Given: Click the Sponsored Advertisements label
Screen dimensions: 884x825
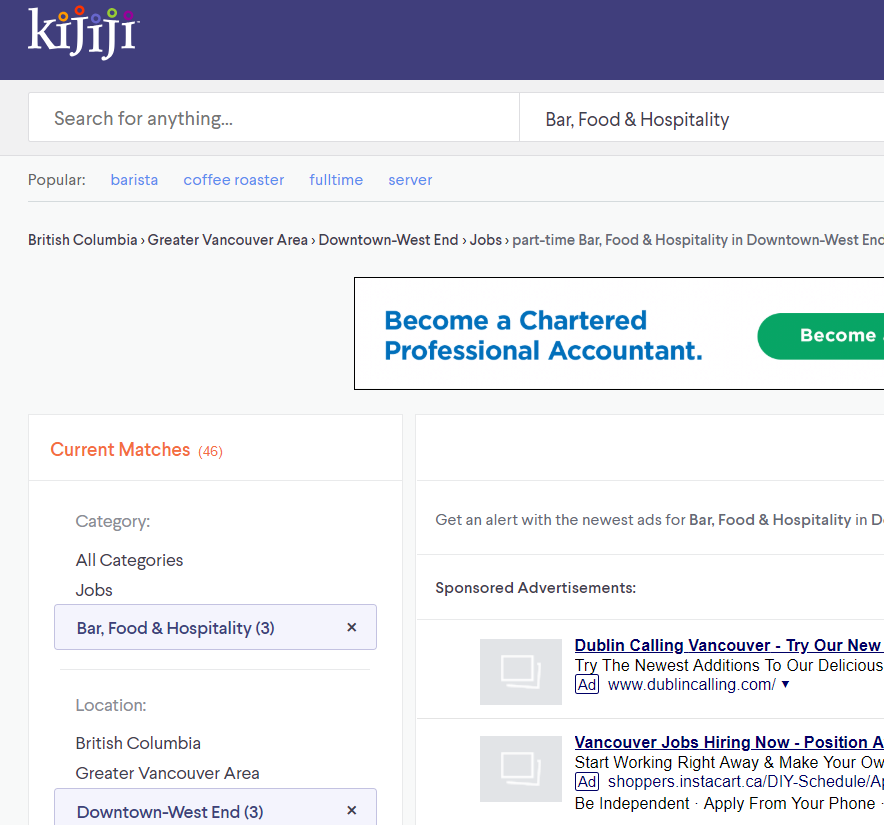Looking at the screenshot, I should (x=536, y=588).
